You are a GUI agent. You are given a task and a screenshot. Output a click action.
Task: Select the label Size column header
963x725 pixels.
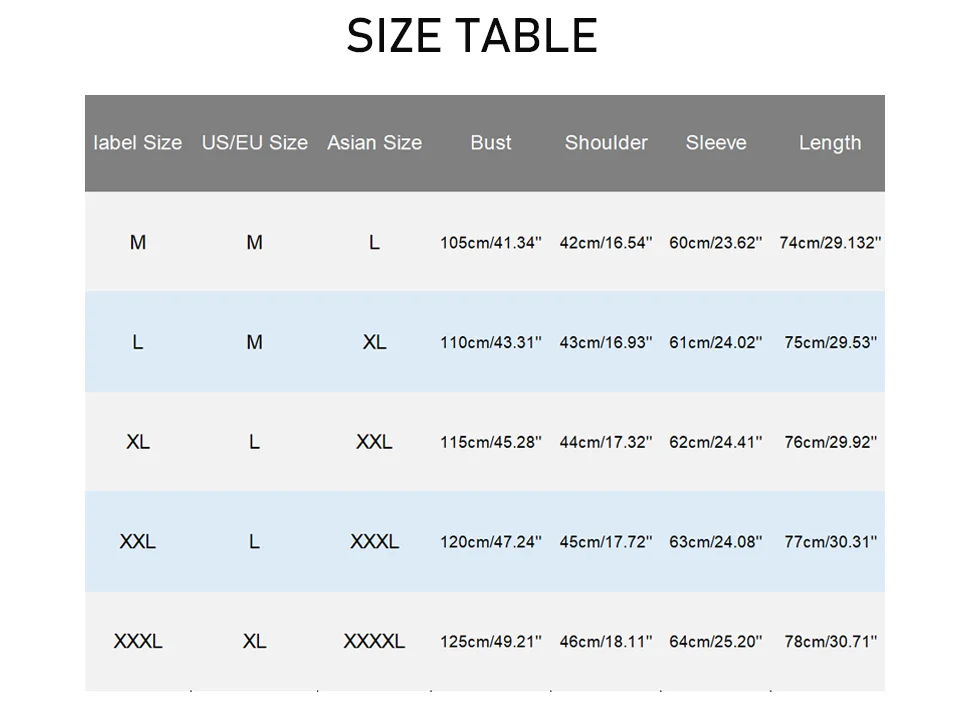138,143
